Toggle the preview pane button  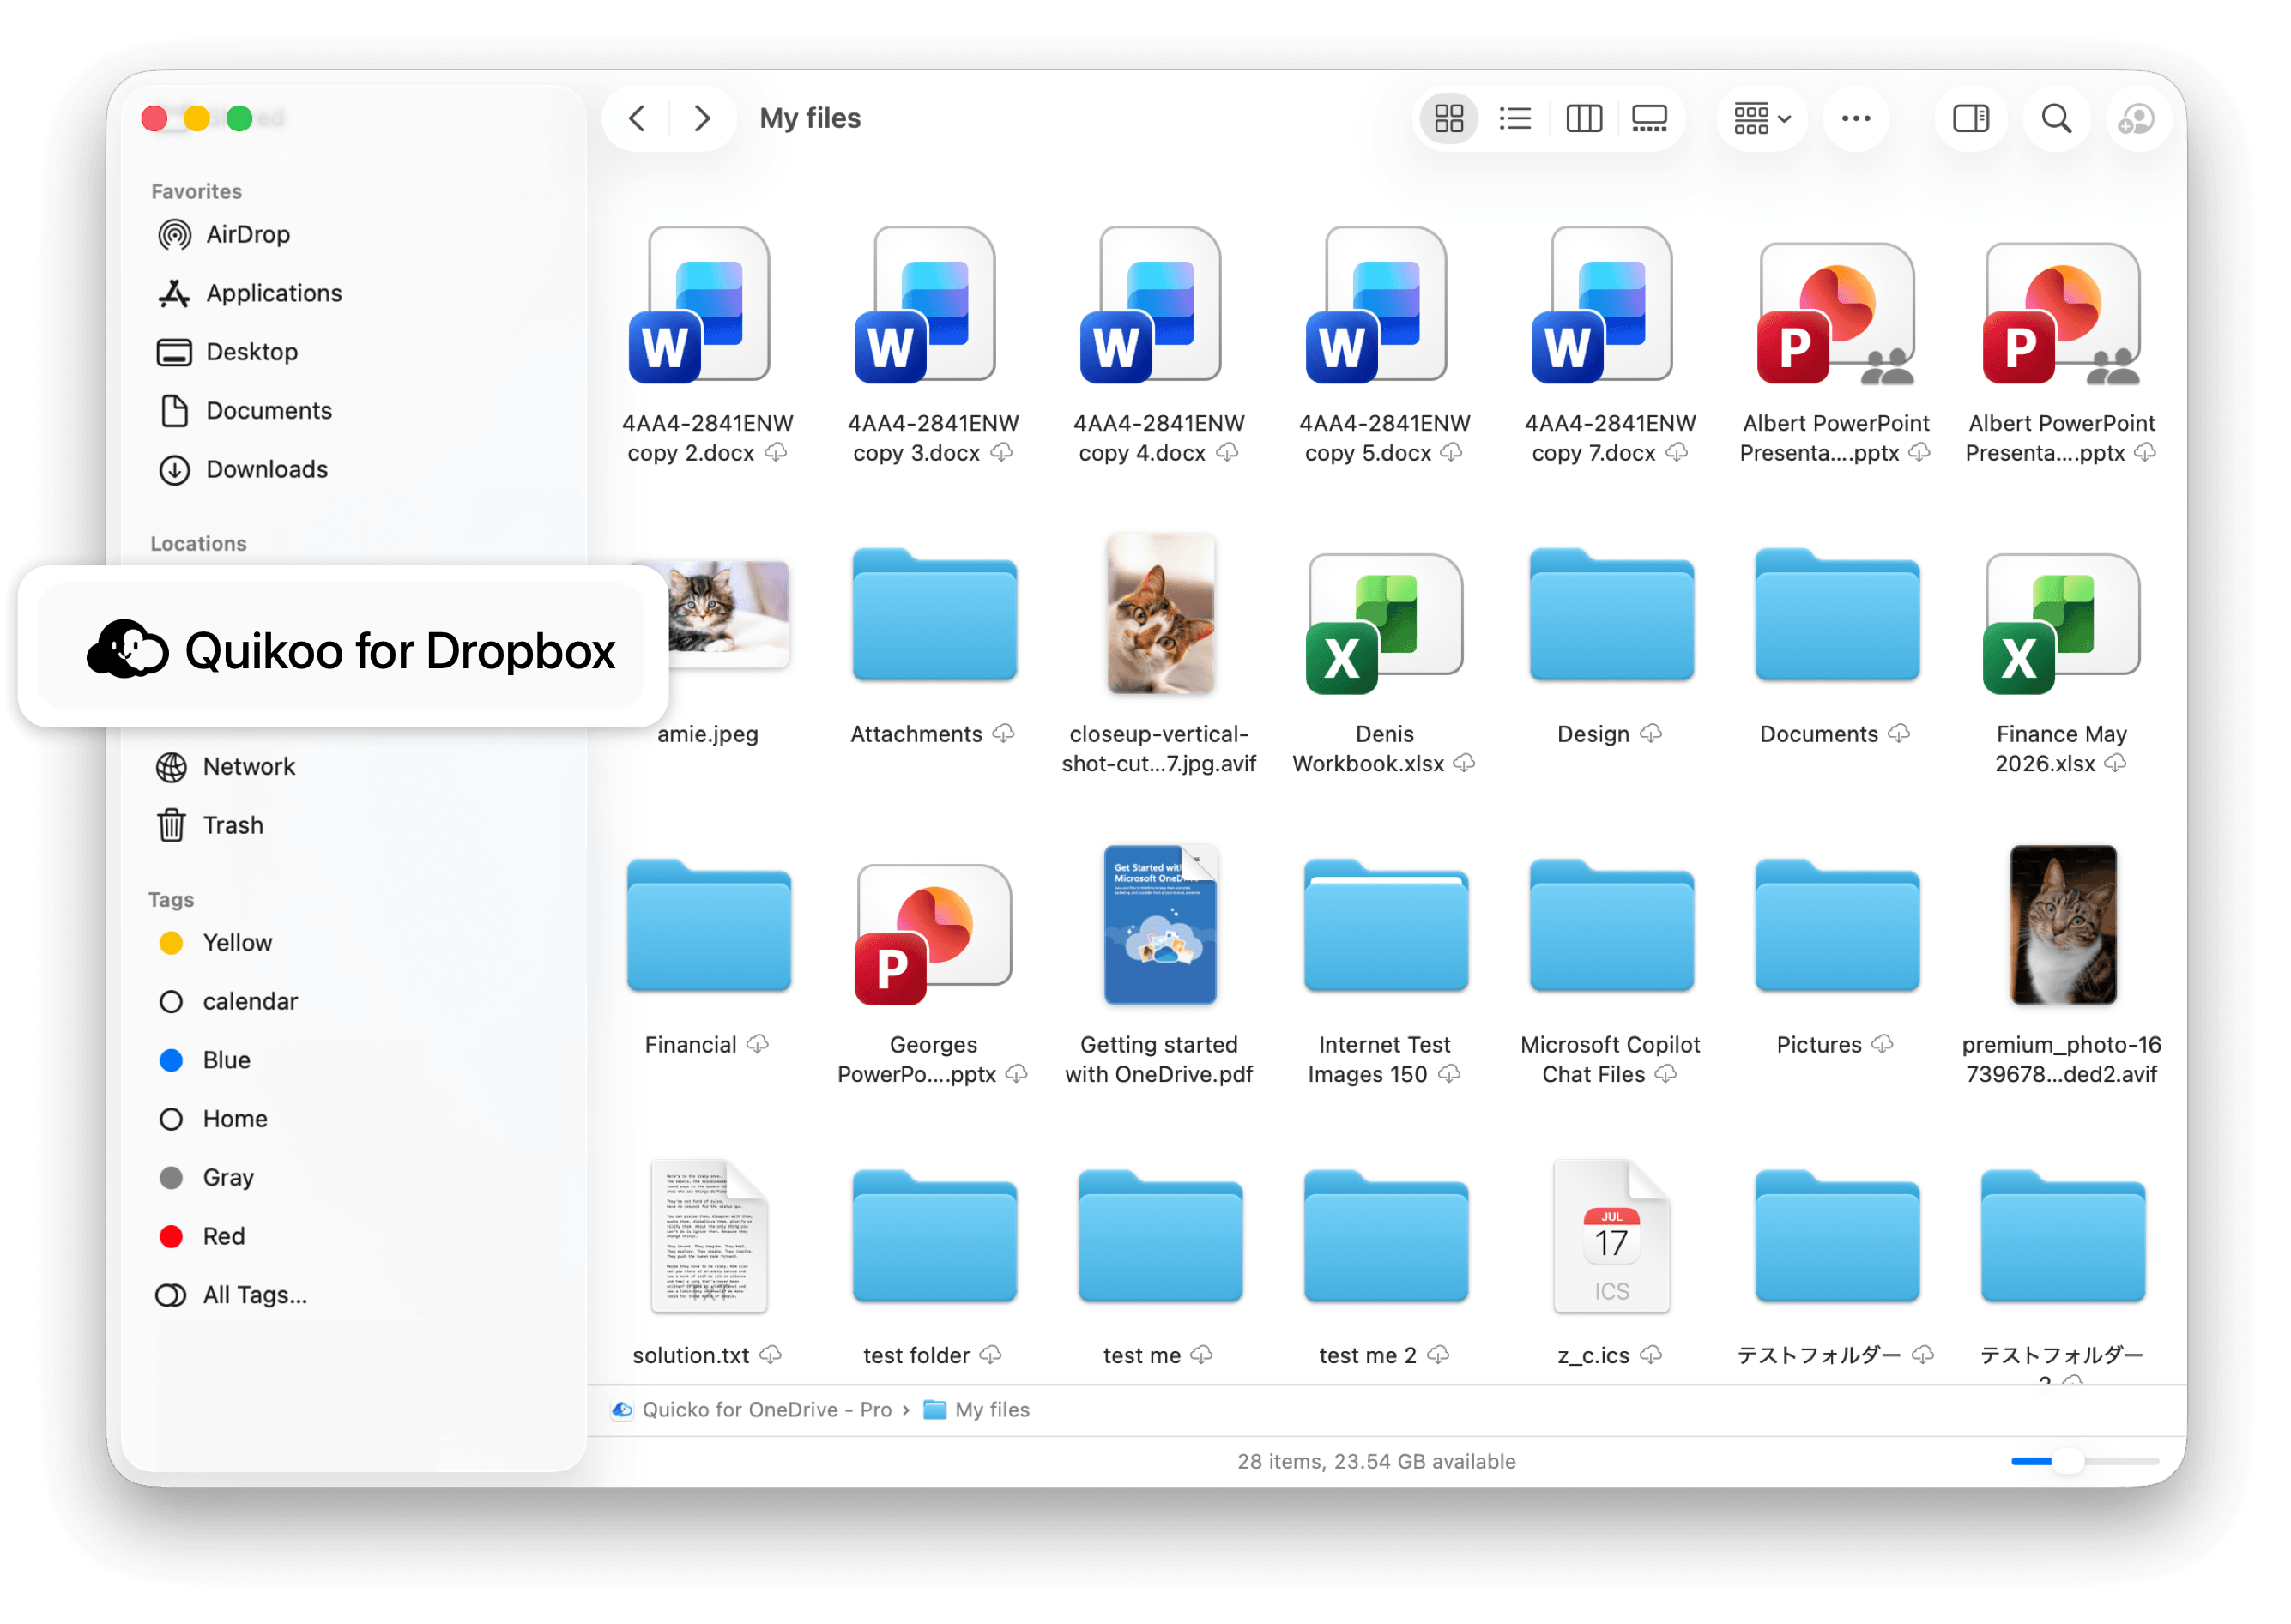tap(1971, 118)
